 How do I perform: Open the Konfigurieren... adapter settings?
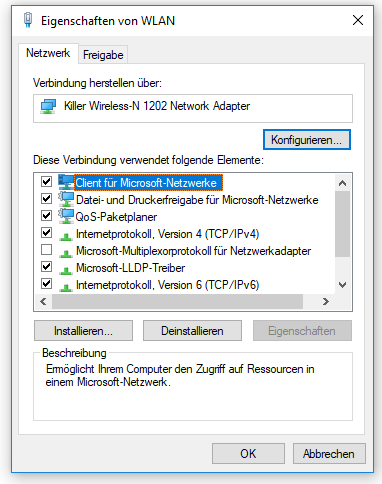(307, 140)
